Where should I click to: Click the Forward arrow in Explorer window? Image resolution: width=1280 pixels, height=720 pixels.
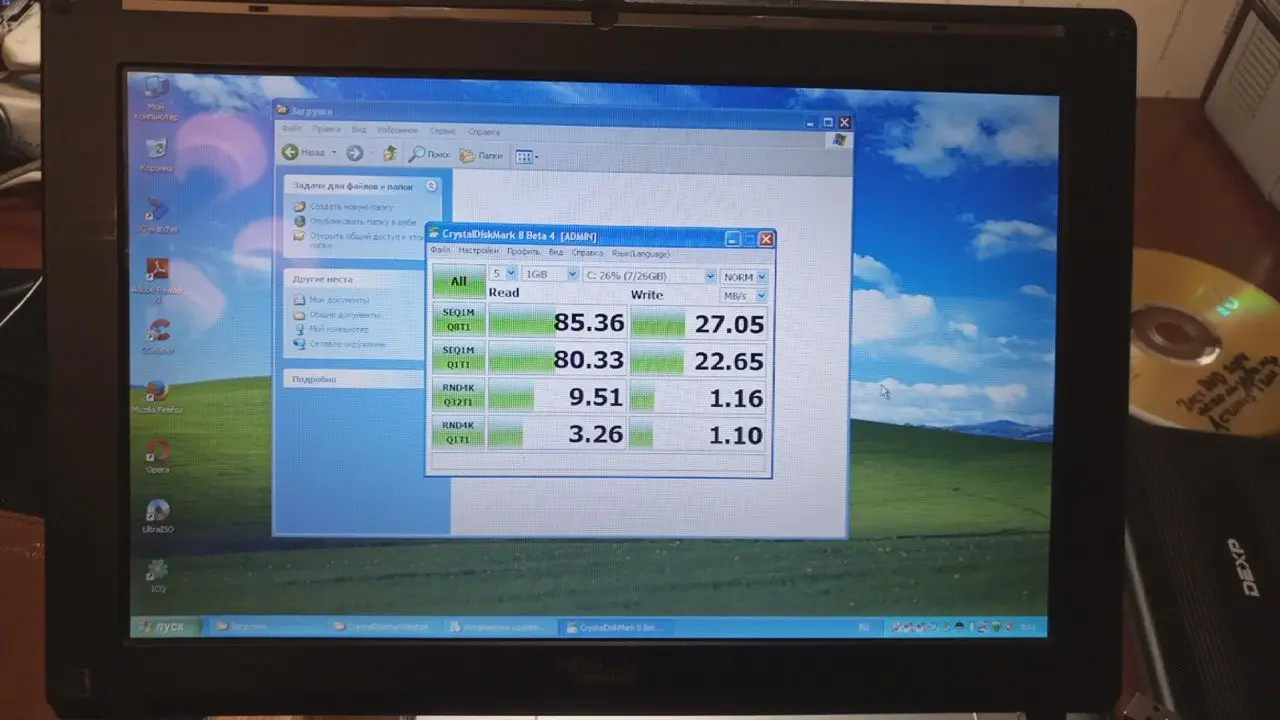tap(354, 153)
